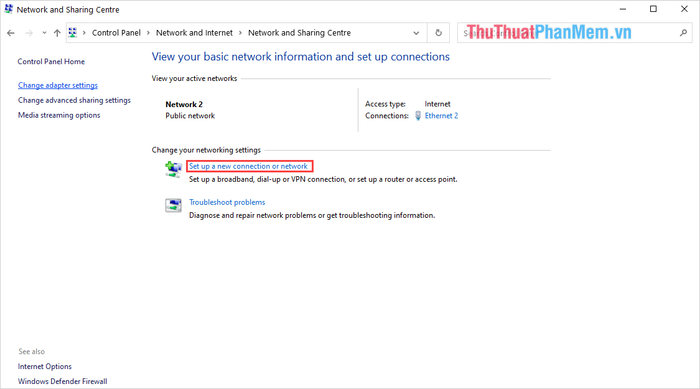
Task: Click the page heading 'View your basic network information'
Action: (300, 57)
